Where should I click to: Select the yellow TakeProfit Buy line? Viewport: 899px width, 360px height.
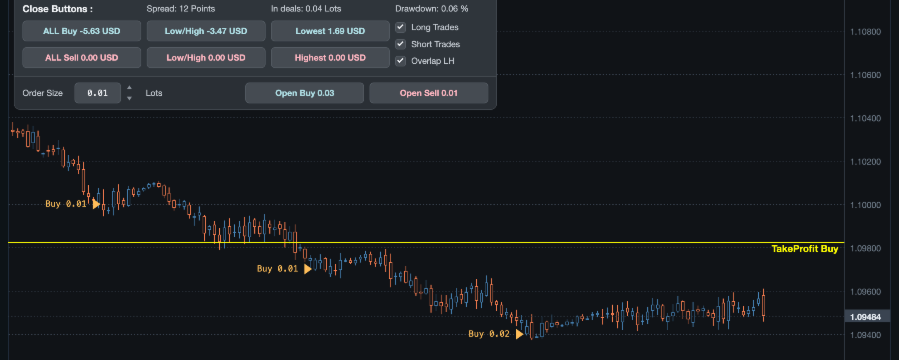click(425, 242)
